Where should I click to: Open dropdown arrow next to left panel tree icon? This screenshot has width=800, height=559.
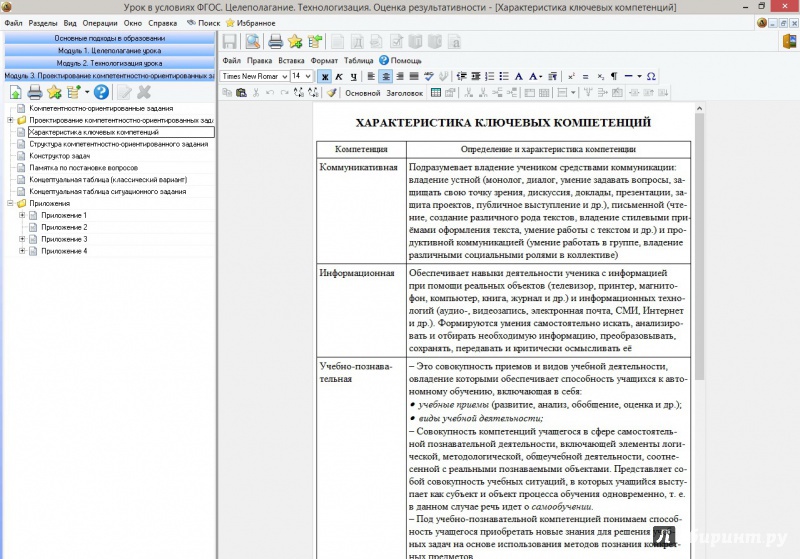pos(87,92)
